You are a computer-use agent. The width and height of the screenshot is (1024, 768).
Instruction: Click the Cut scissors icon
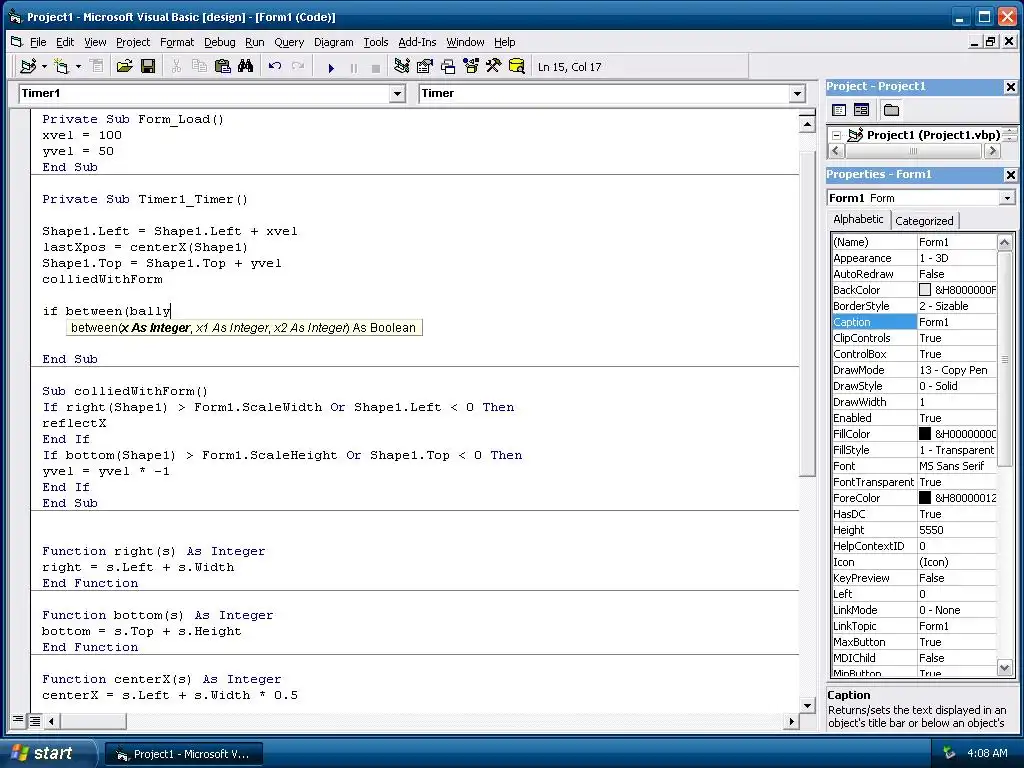tap(176, 66)
